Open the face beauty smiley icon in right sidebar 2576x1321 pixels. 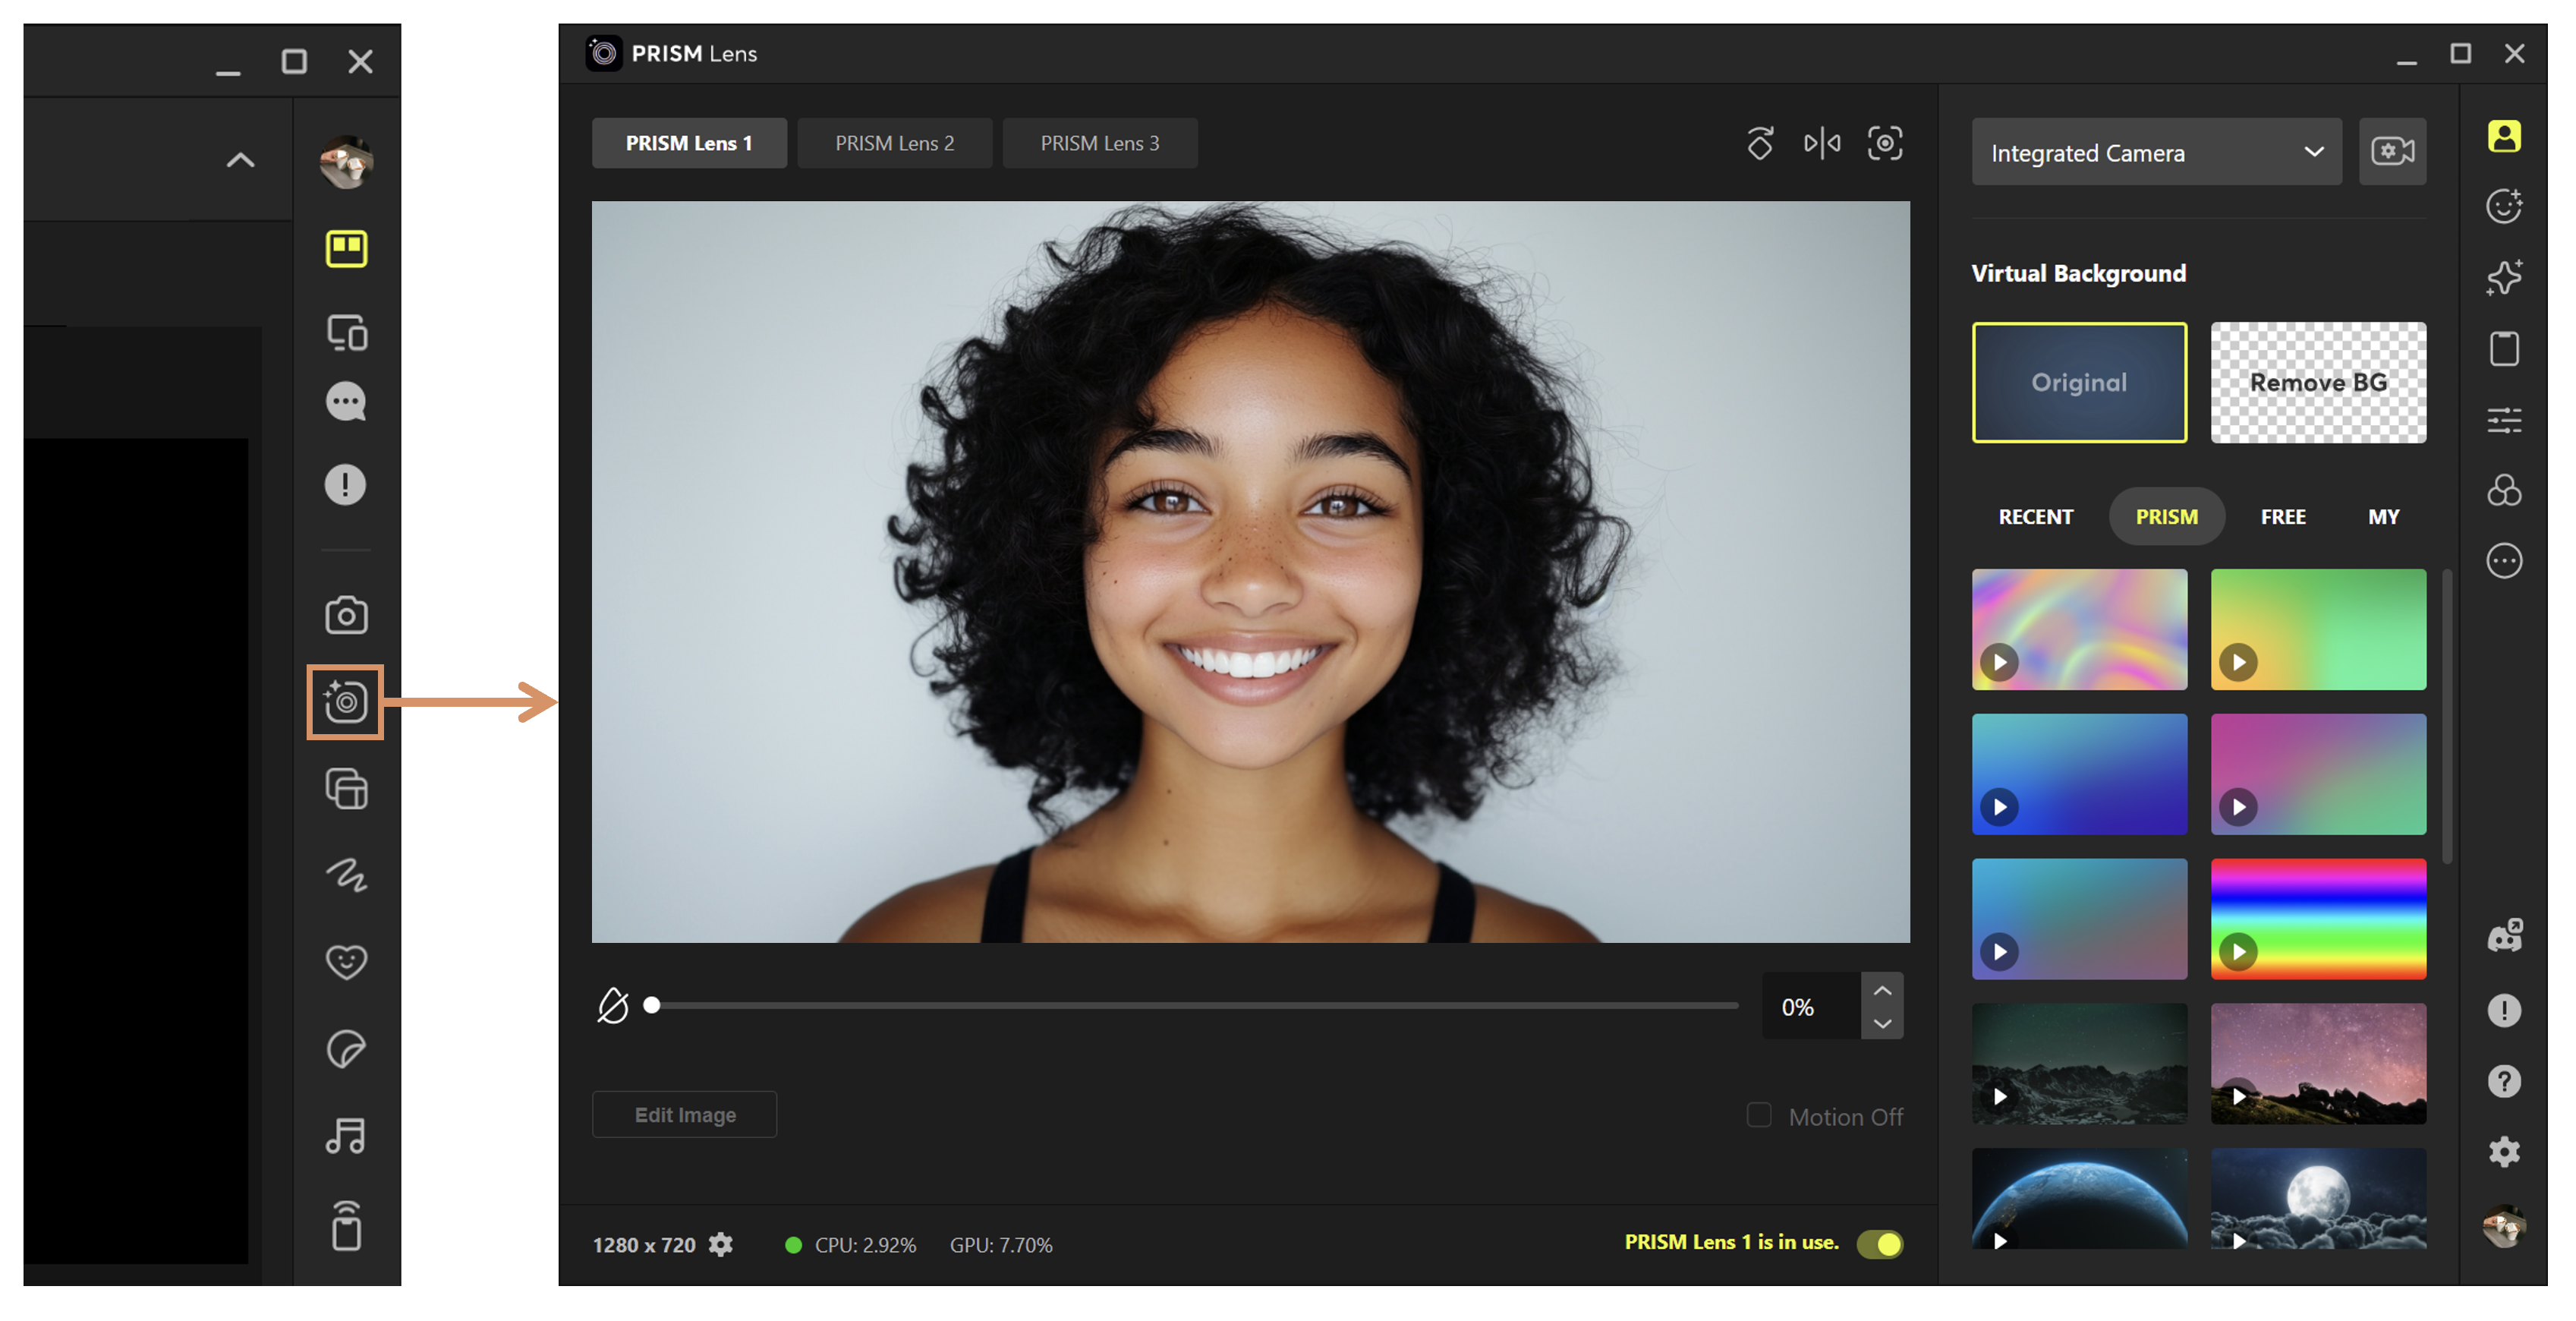(x=2504, y=206)
